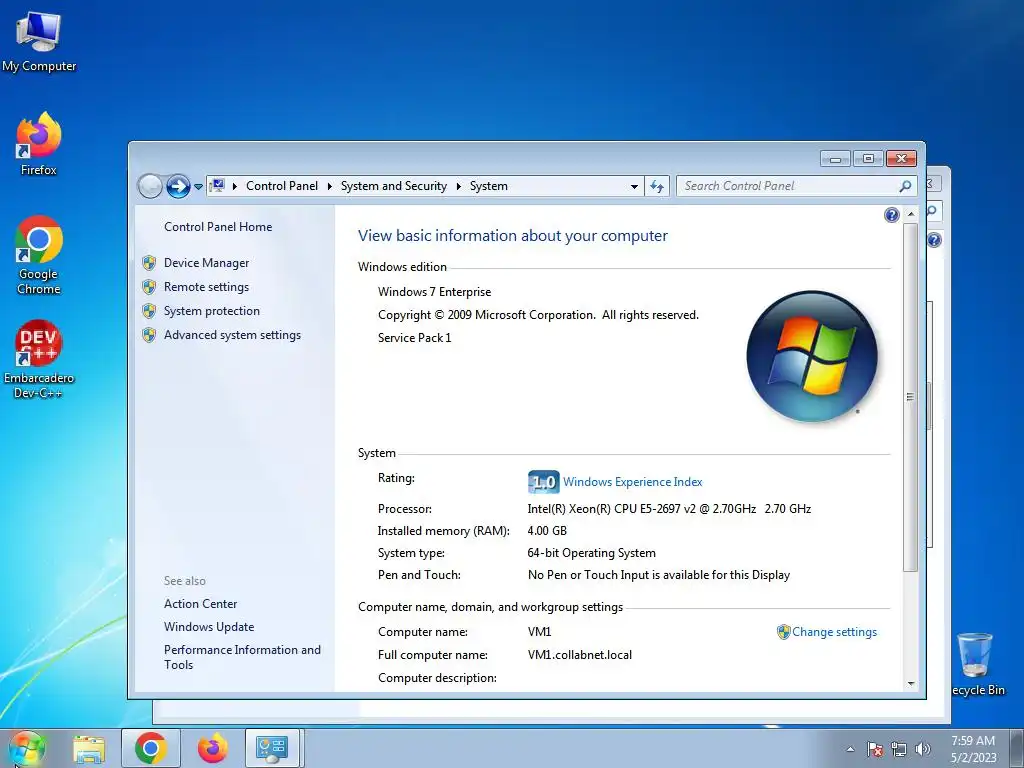Click the taskbar clock showing 7:59 AM
Screen dimensions: 1024x768
[973, 749]
